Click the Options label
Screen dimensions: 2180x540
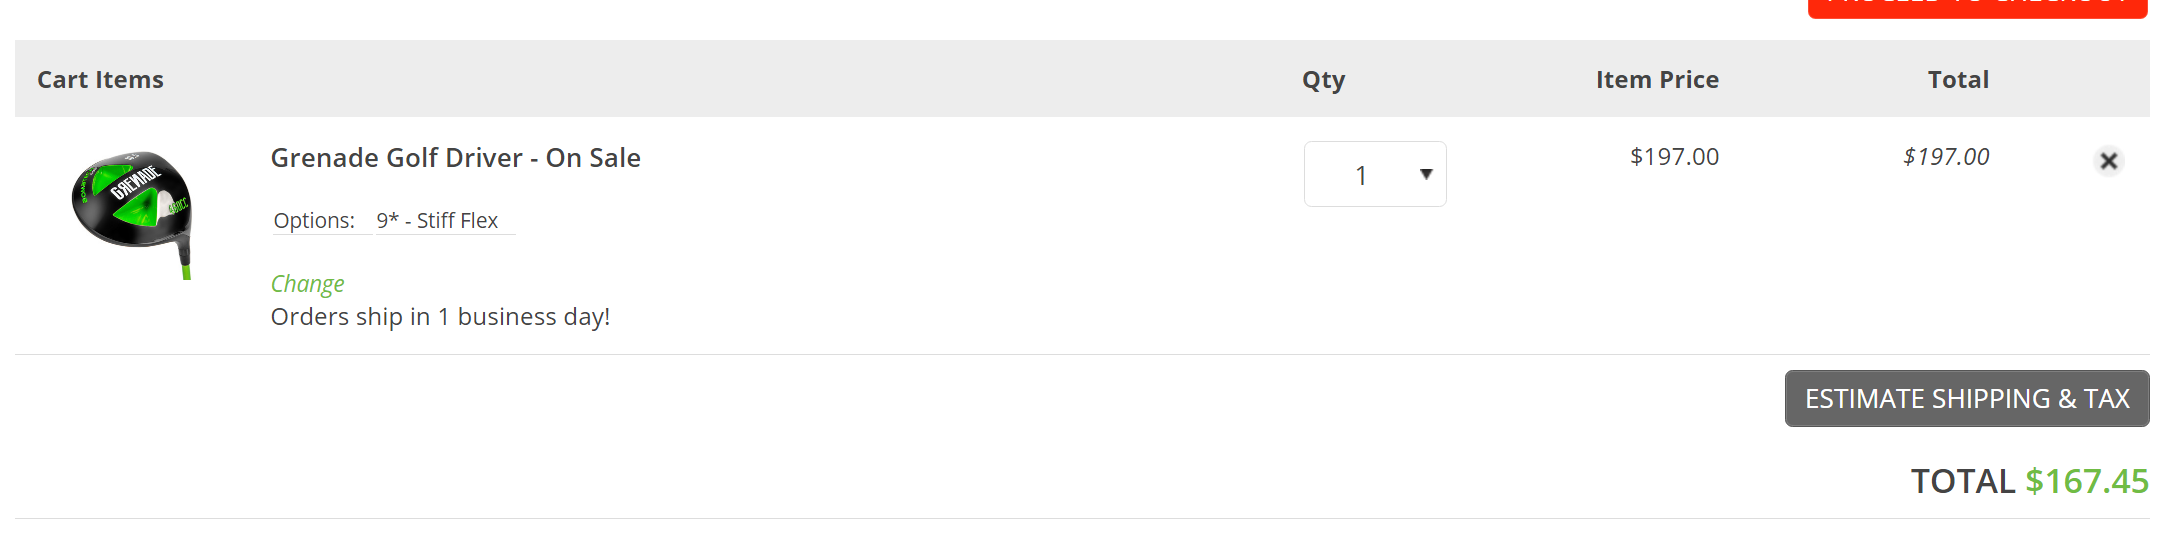(x=314, y=221)
